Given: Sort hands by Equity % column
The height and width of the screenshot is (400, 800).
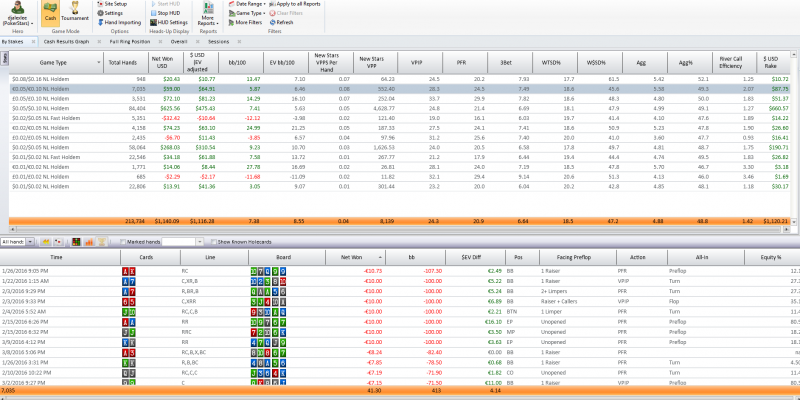Looking at the screenshot, I should click(772, 258).
